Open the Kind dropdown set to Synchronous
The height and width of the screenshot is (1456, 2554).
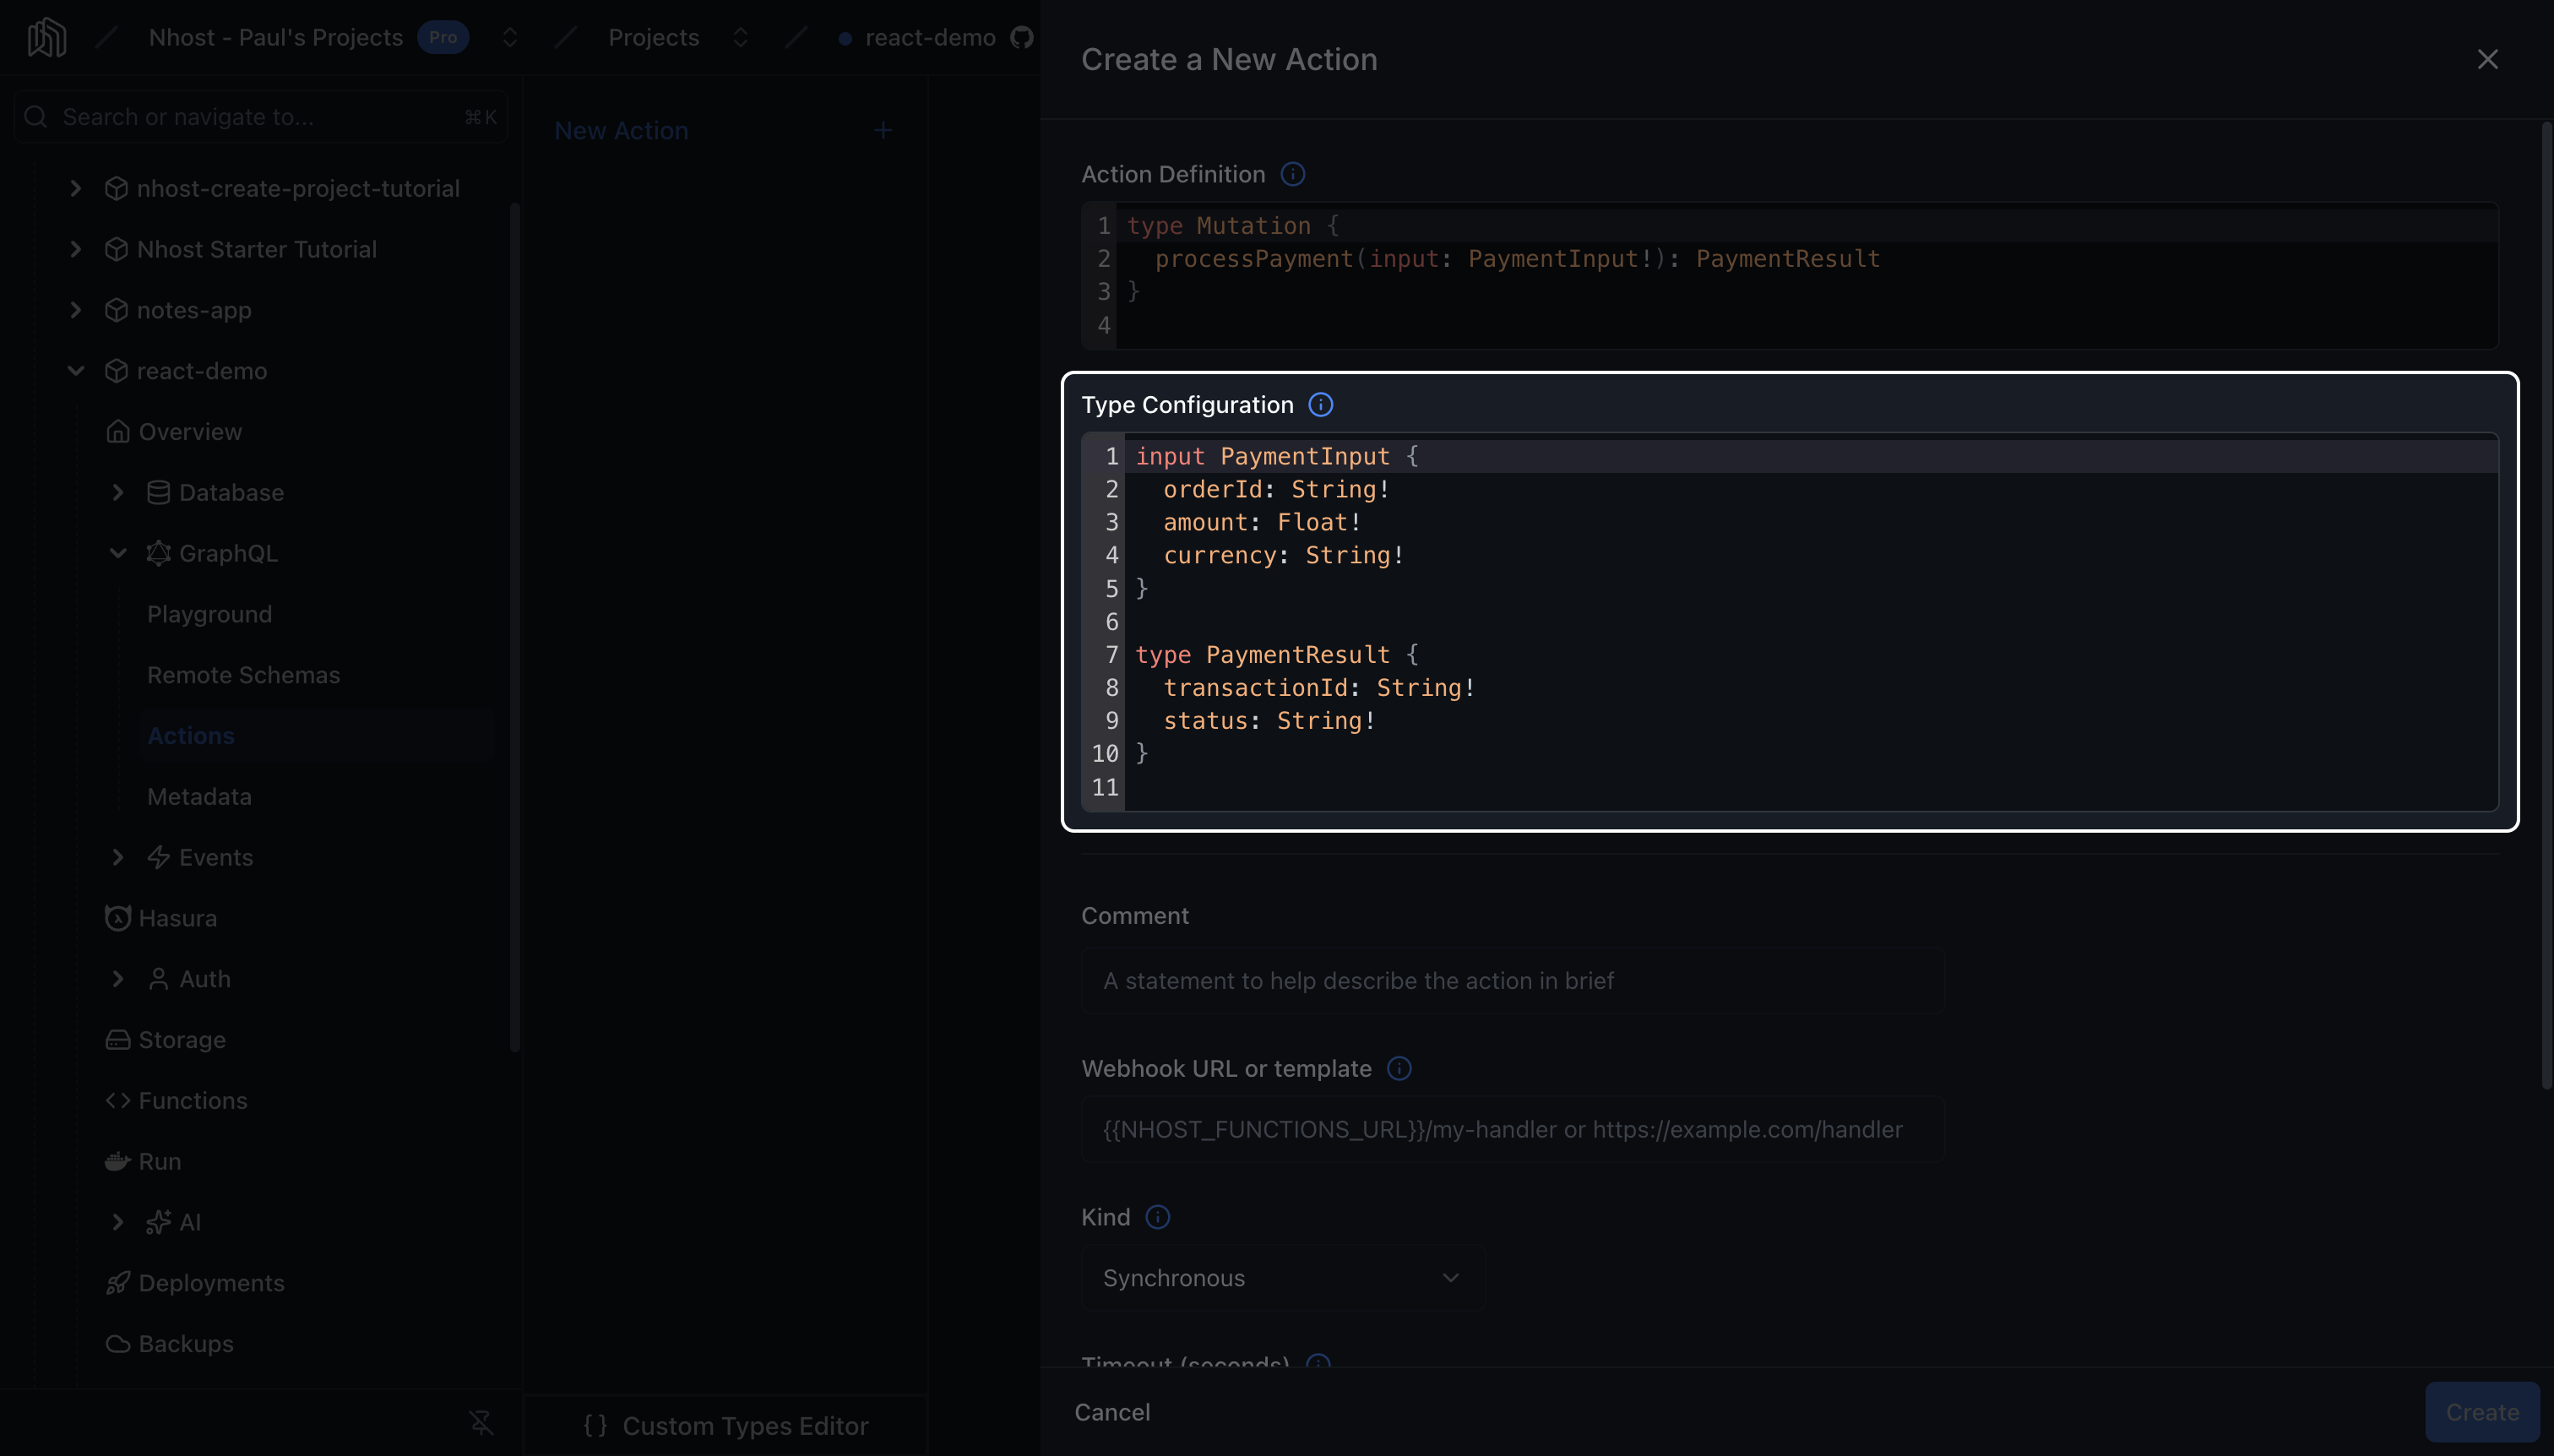pos(1283,1278)
